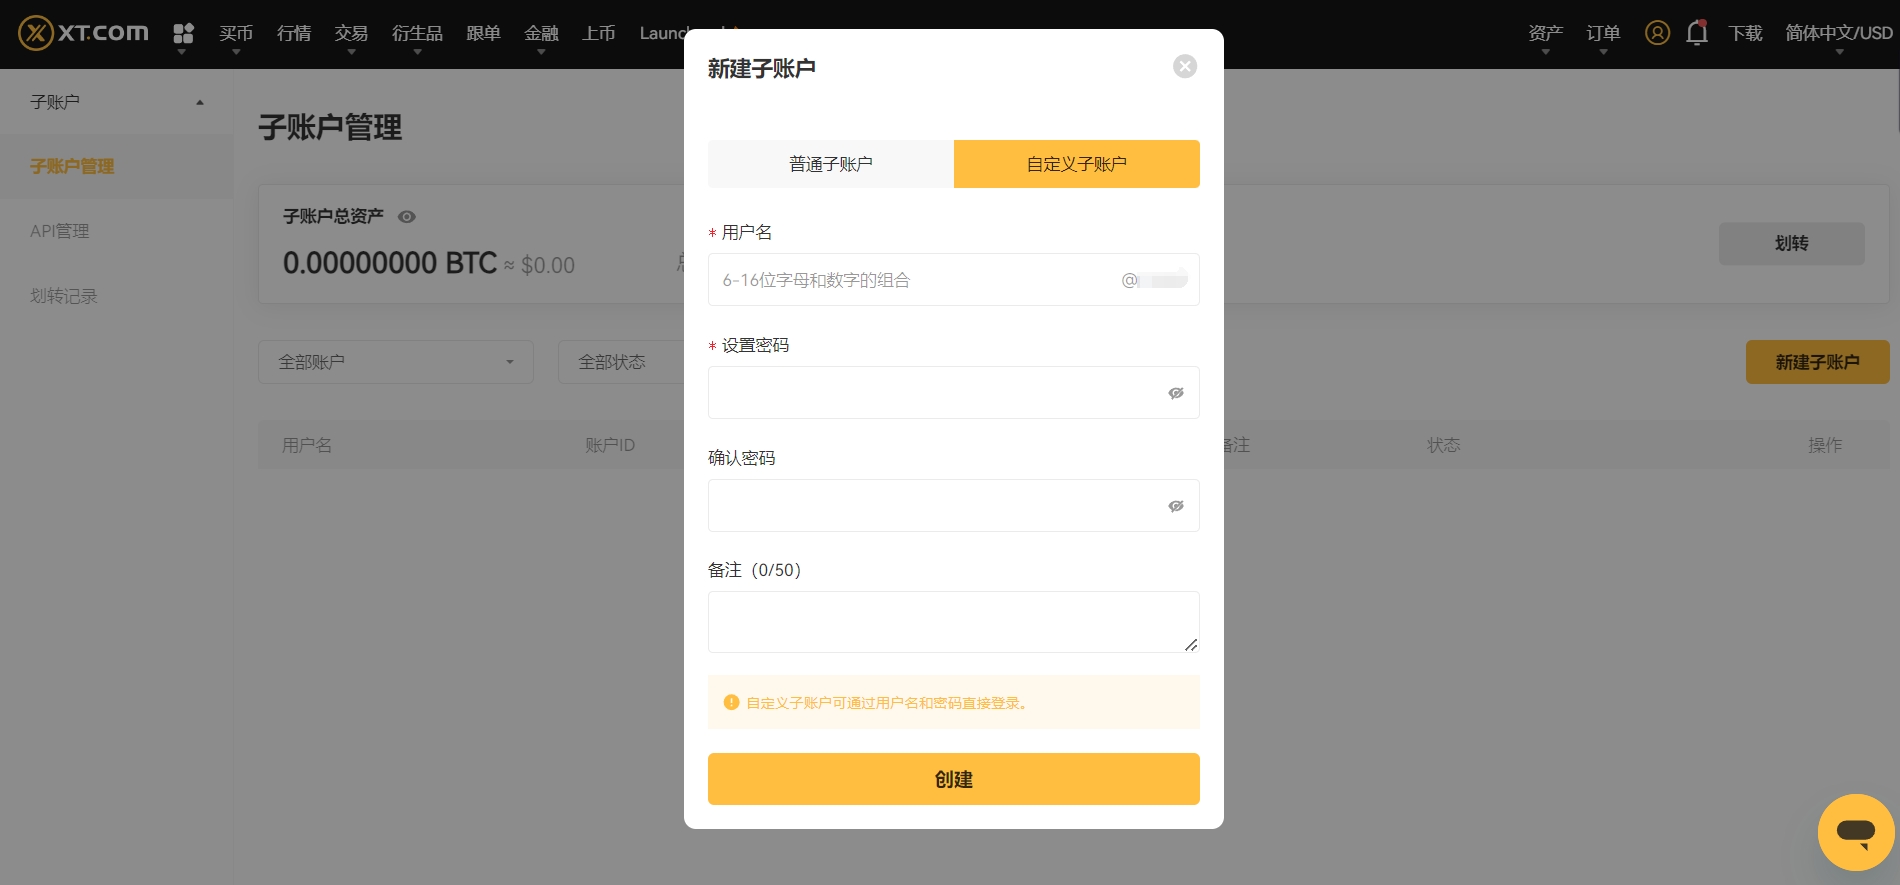The image size is (1900, 885).
Task: Select the 自定义子账户 tab
Action: click(1077, 164)
